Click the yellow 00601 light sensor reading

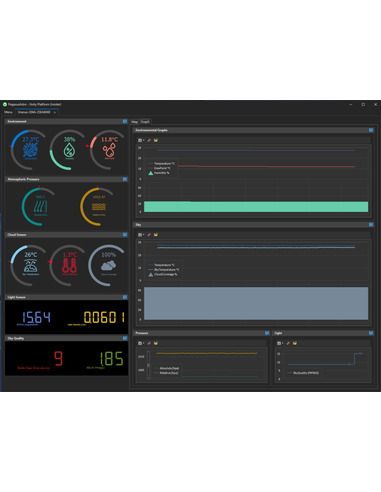(104, 317)
